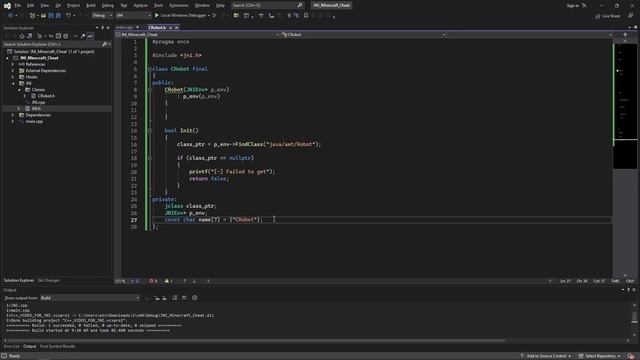Click the notifications bell in the status bar
The image size is (640, 360).
pyautogui.click(x=631, y=356)
